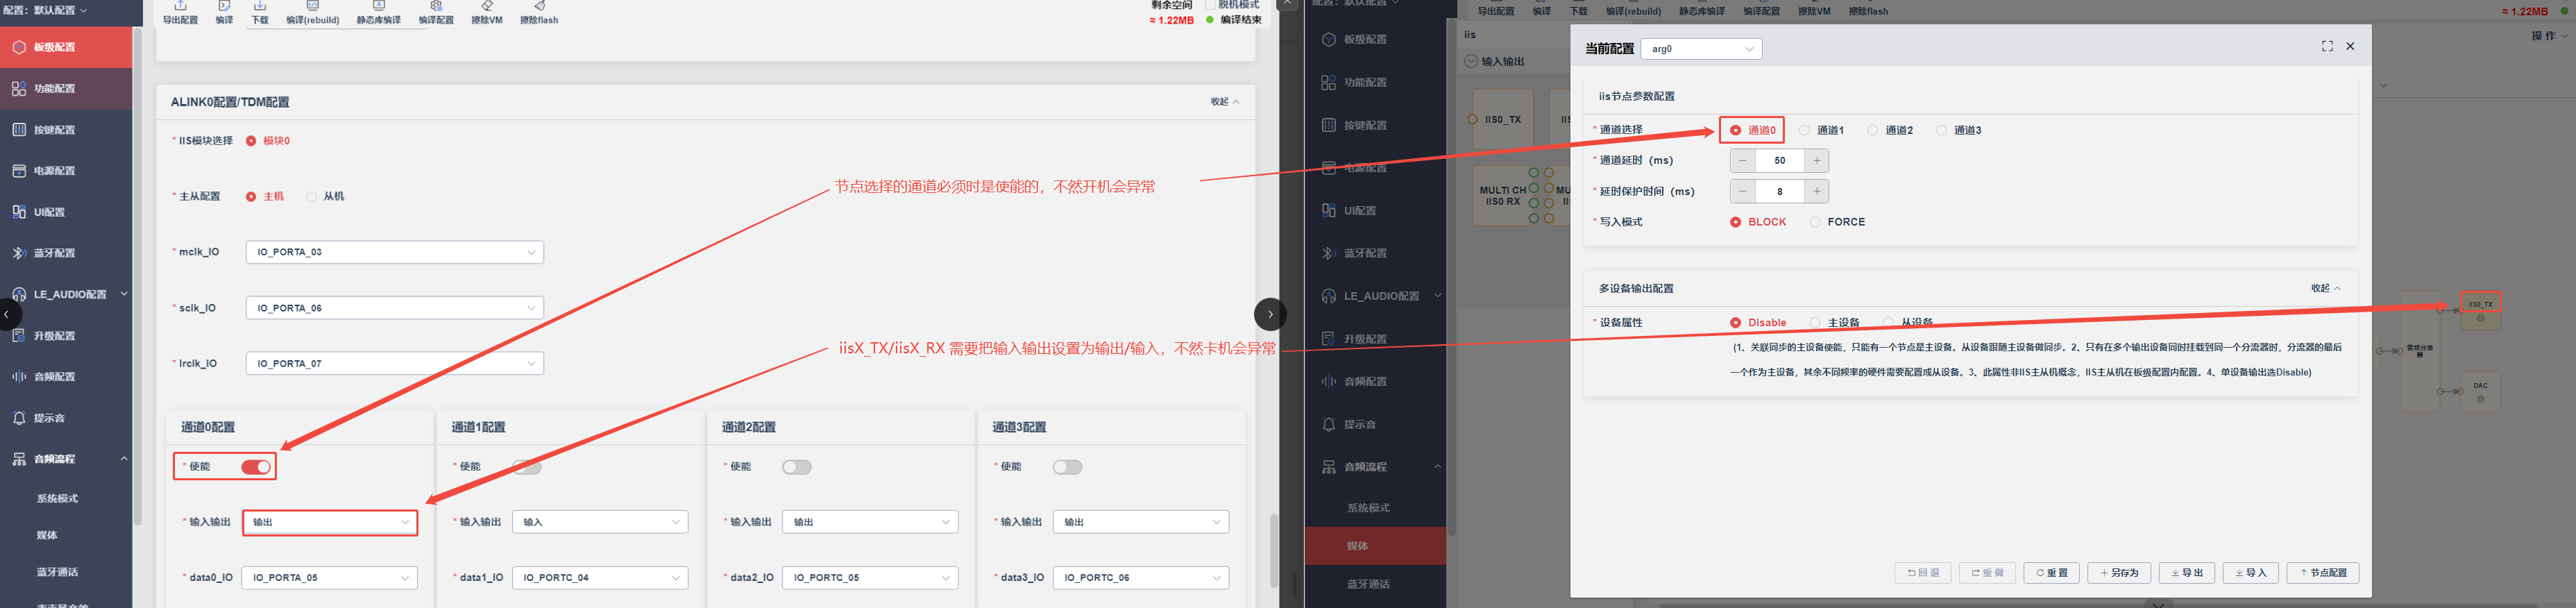Open the lrclk_IO dropdown
2576x608 pixels.
(394, 364)
